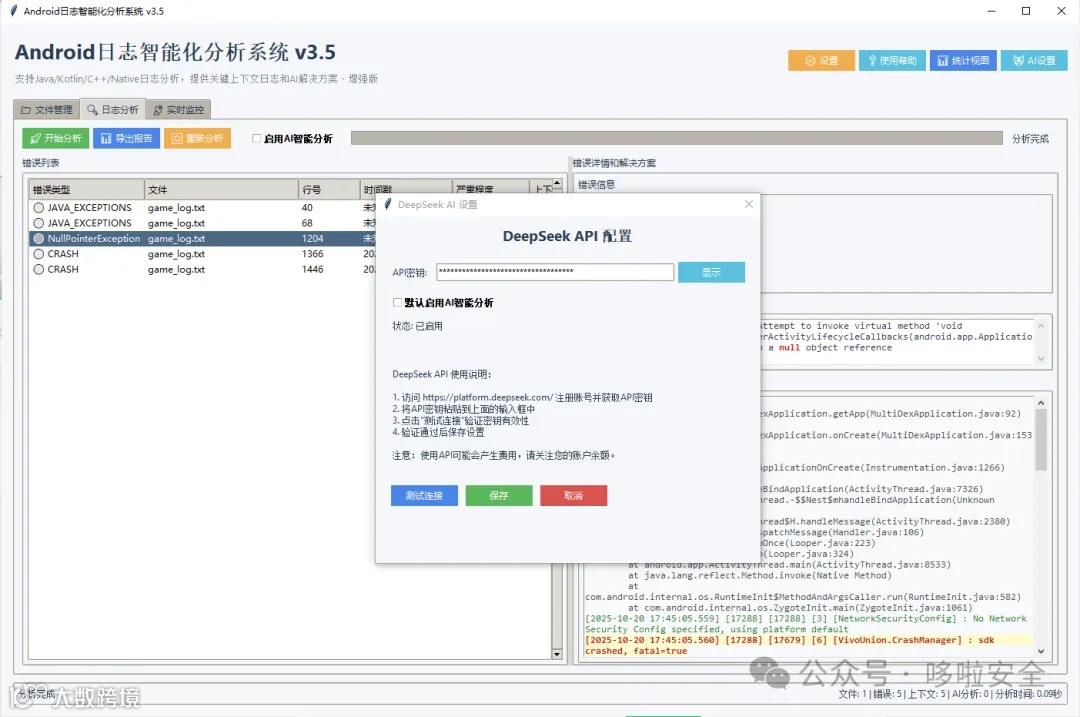Click line number 1366 cell
The width and height of the screenshot is (1080, 717).
(x=312, y=253)
